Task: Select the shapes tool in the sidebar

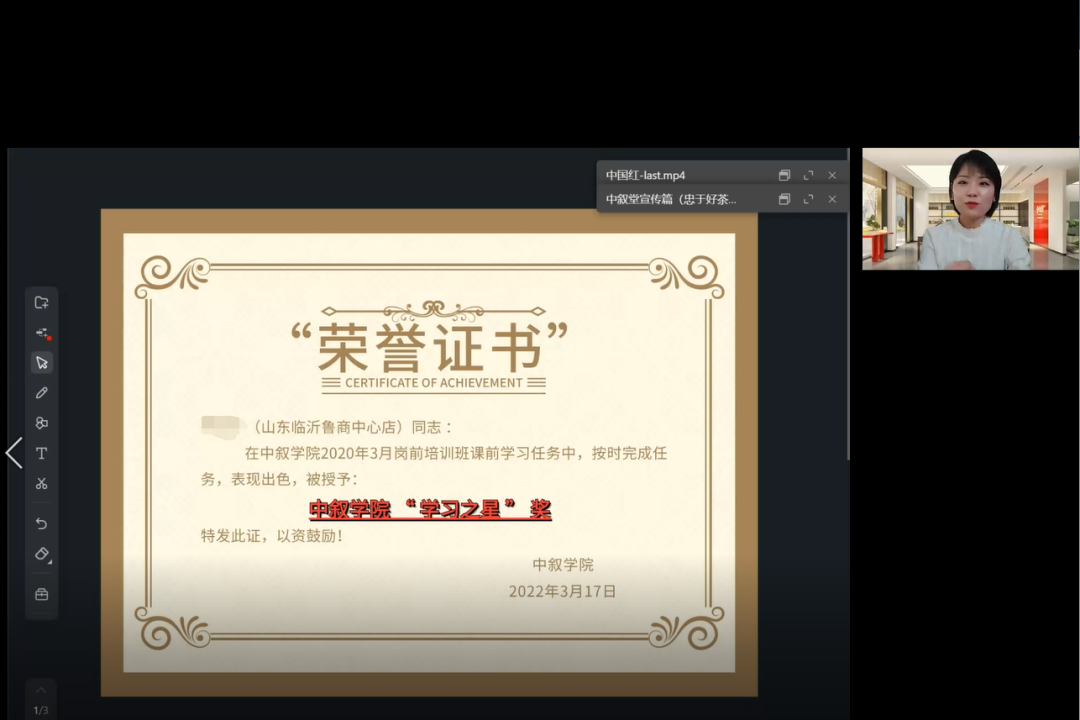Action: point(41,424)
